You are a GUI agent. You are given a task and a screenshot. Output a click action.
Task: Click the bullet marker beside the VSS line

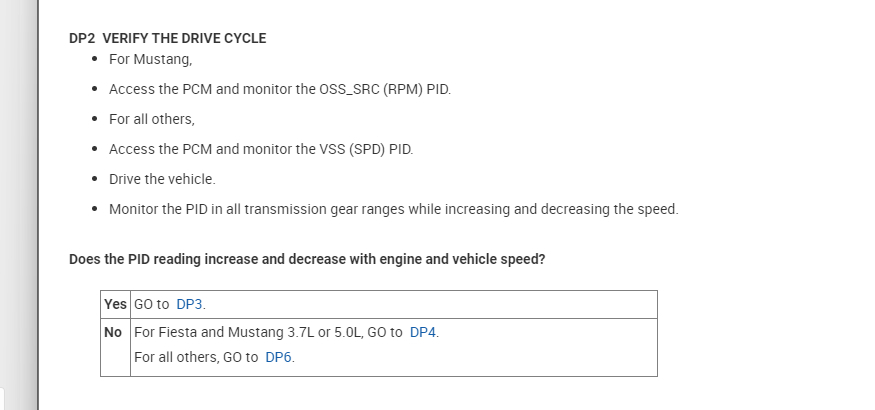pos(94,149)
